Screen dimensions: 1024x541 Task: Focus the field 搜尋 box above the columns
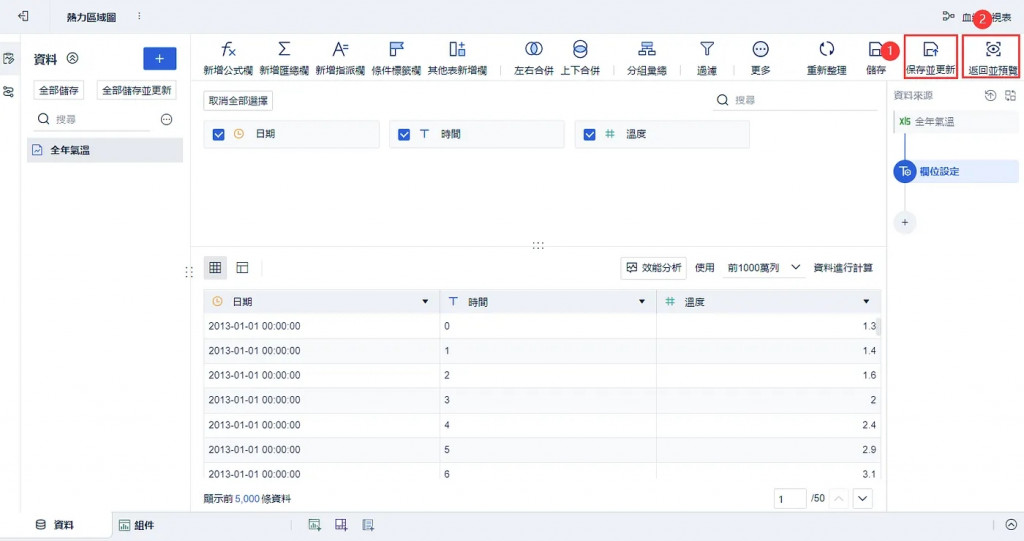click(795, 100)
